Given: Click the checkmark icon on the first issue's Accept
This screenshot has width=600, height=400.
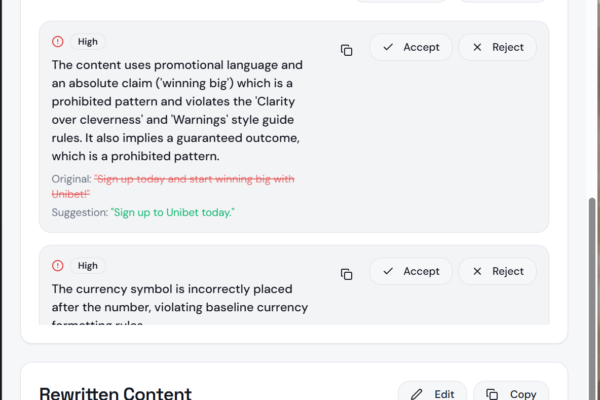Looking at the screenshot, I should click(x=388, y=47).
